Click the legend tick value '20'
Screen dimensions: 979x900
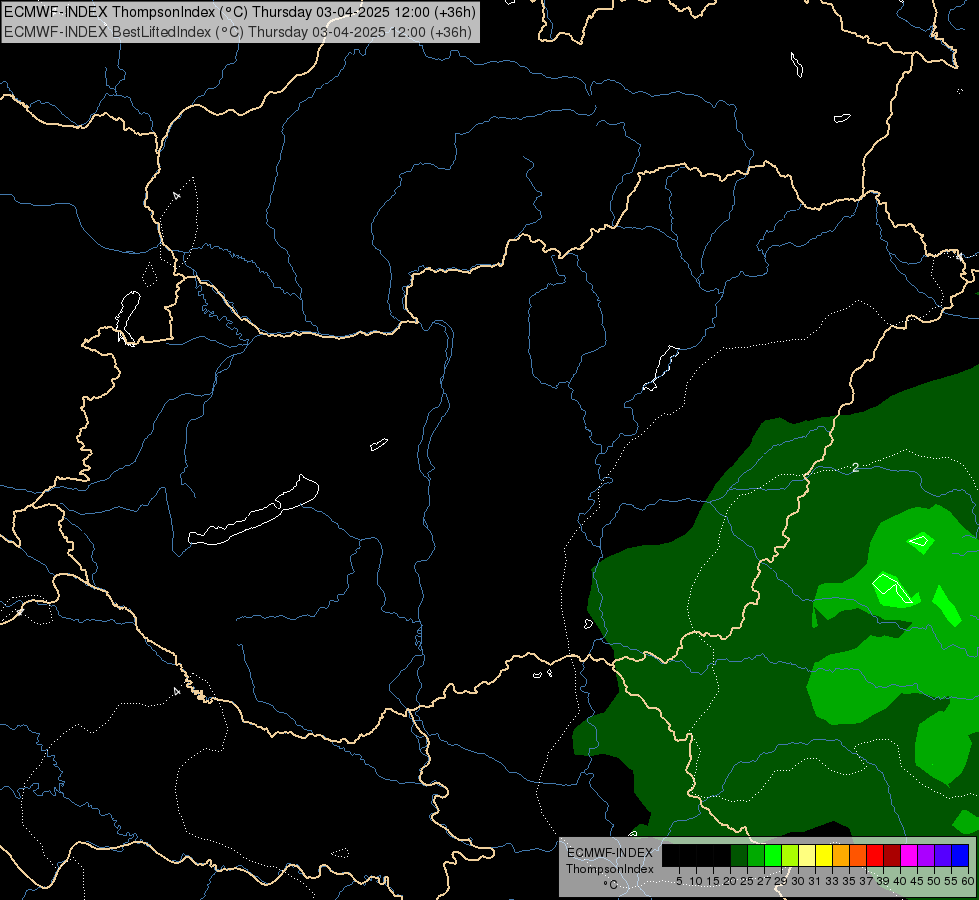coord(731,881)
